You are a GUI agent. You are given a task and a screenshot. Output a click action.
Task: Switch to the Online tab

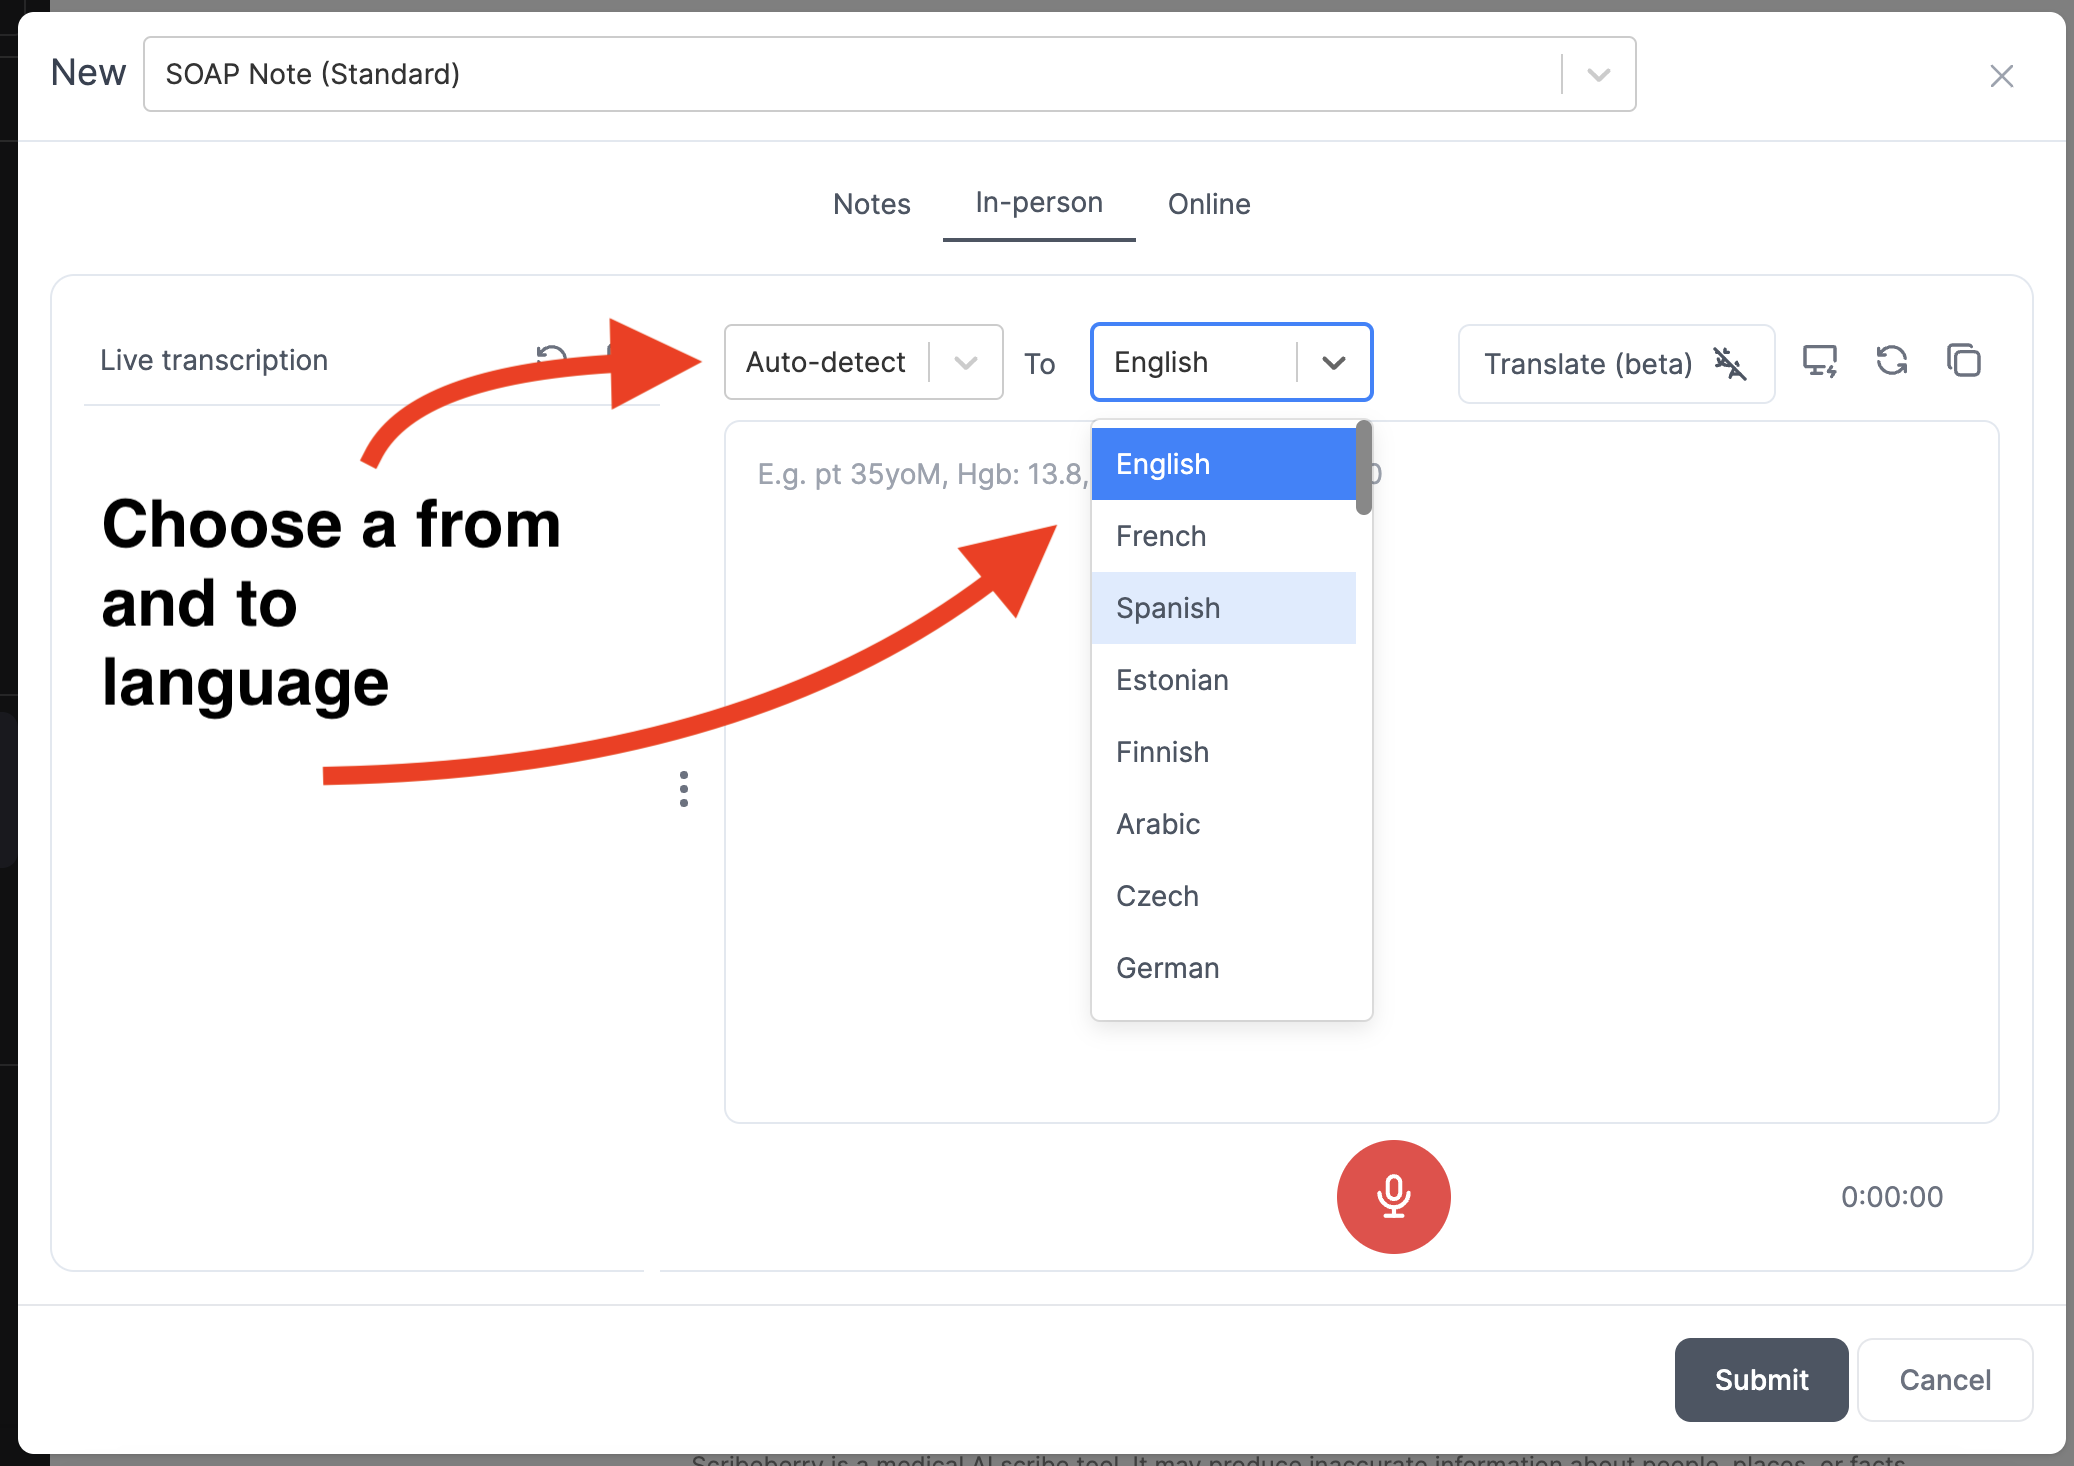1208,204
